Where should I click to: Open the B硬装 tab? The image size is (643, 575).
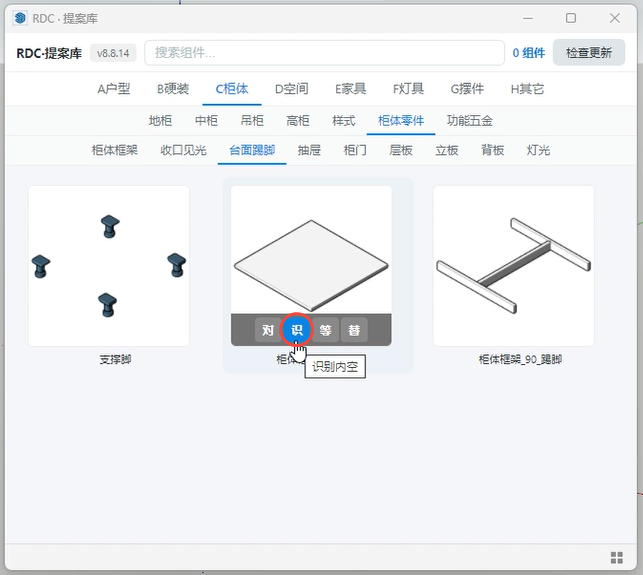(173, 89)
